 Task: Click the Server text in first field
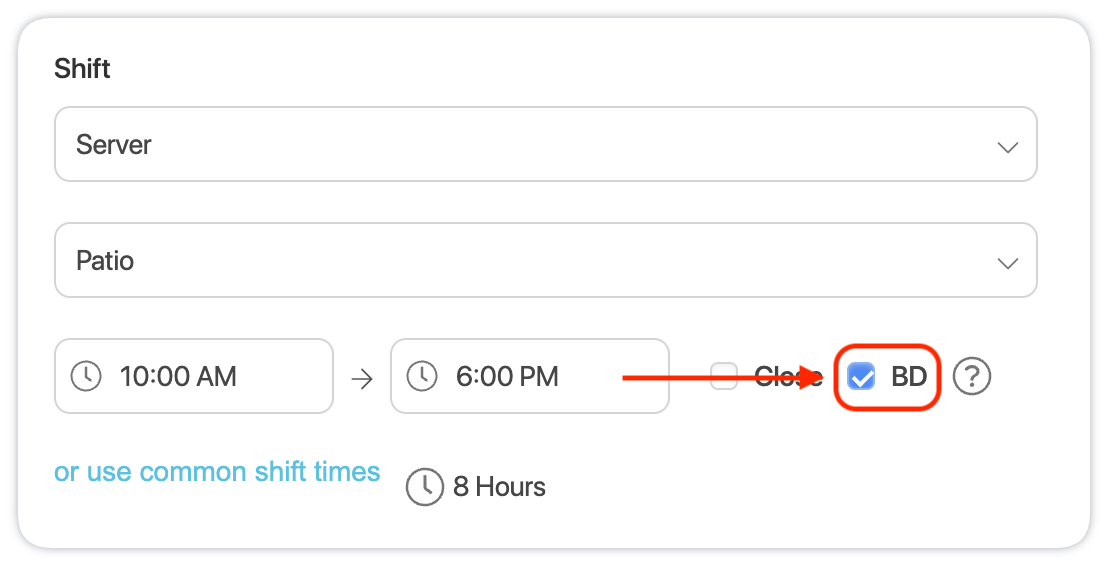114,145
